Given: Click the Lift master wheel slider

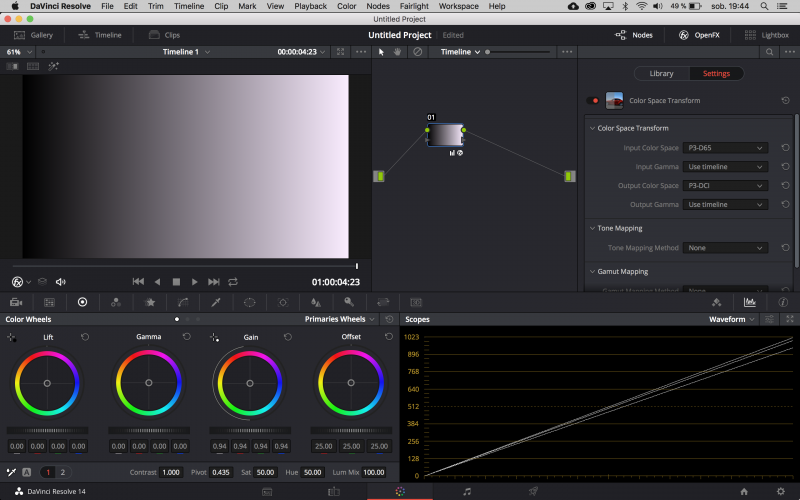Looking at the screenshot, I should 47,431.
